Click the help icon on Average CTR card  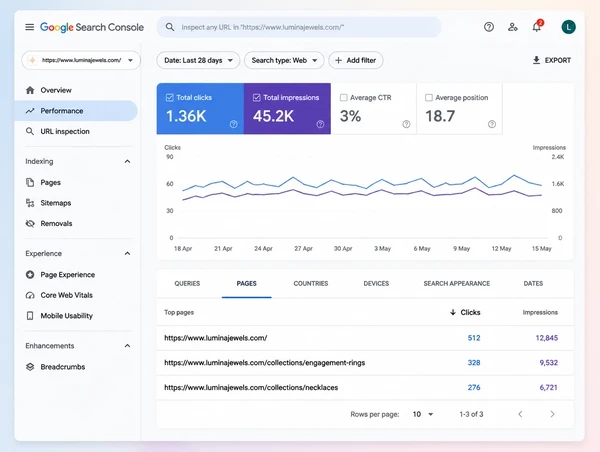coord(406,124)
